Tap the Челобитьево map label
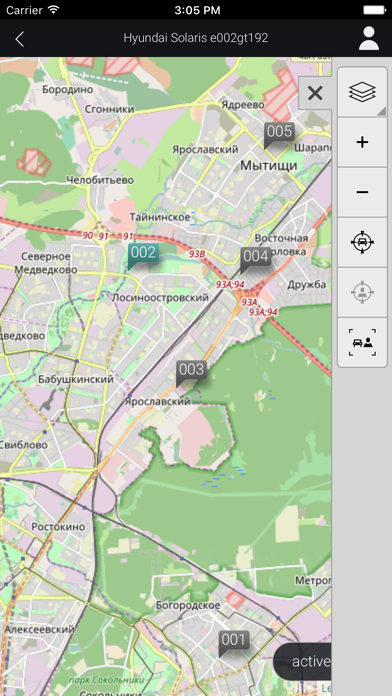The height and width of the screenshot is (696, 392). pos(100,180)
